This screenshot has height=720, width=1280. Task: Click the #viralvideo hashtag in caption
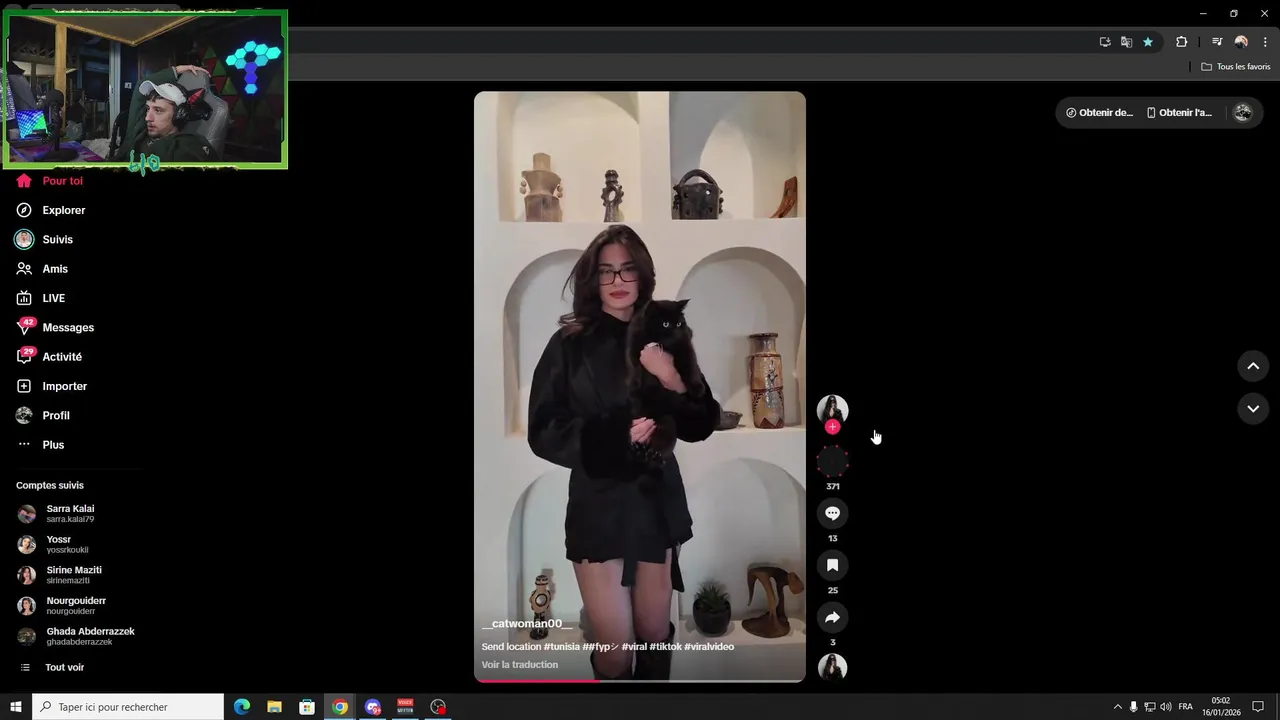click(x=709, y=647)
